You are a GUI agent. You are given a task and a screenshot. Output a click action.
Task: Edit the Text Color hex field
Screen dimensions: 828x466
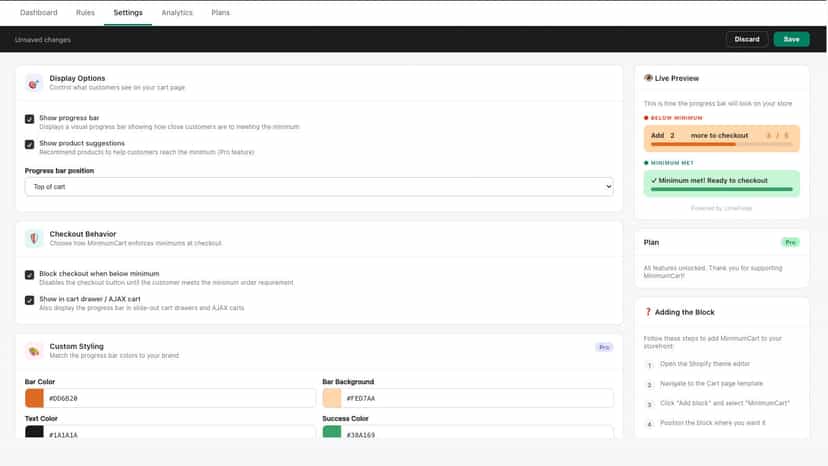(180, 433)
